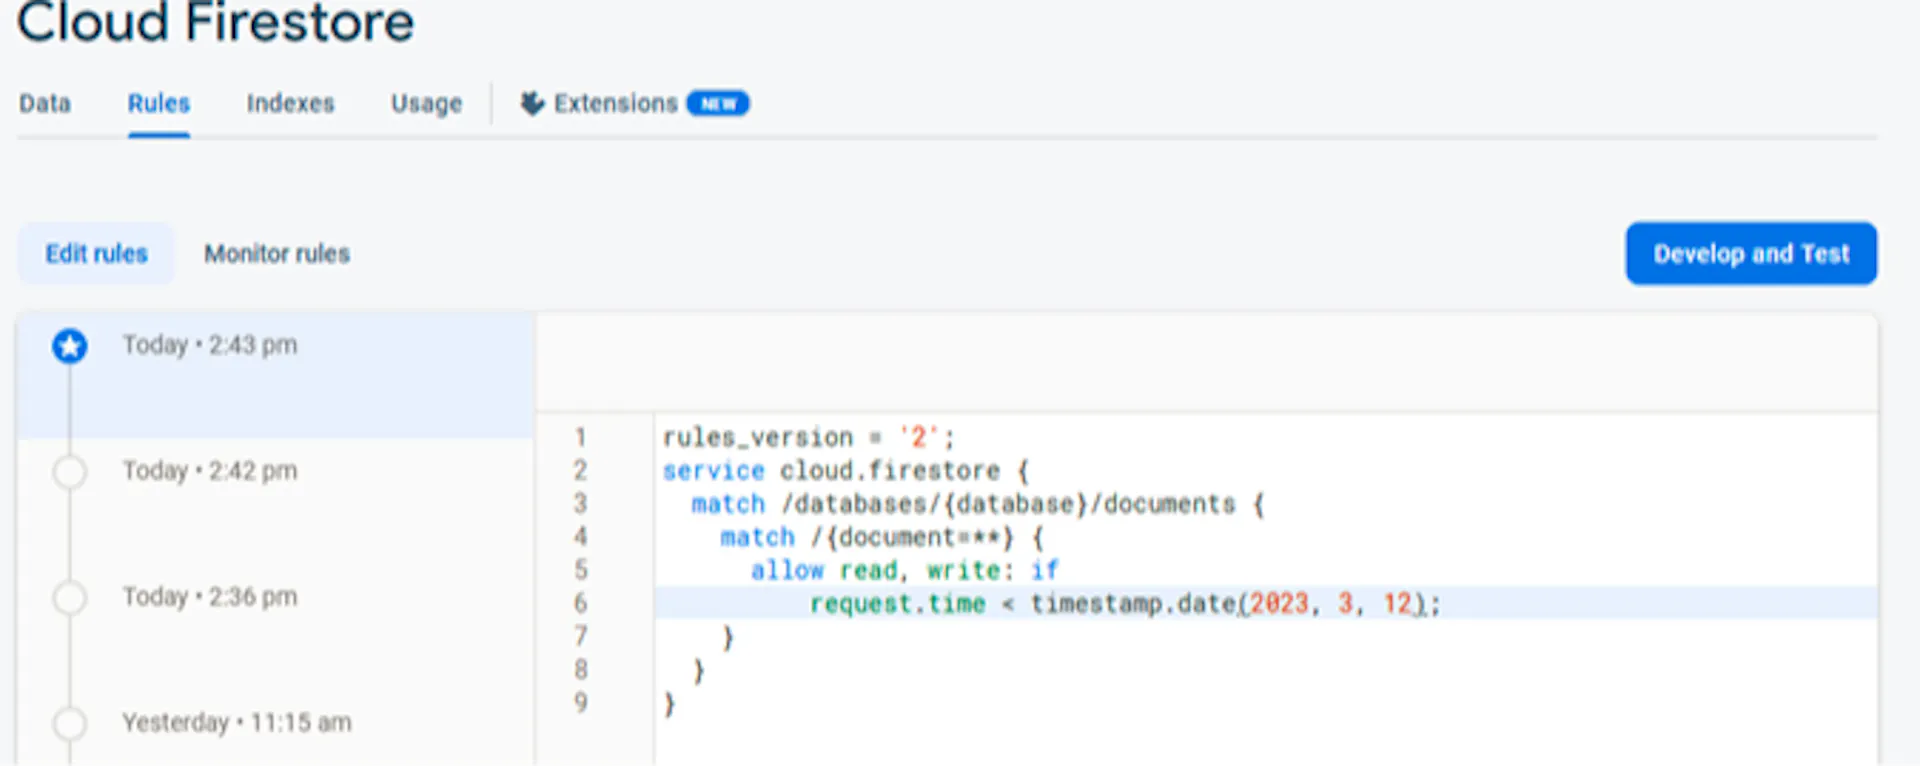Click line number 6 in the editor gutter

click(x=580, y=603)
